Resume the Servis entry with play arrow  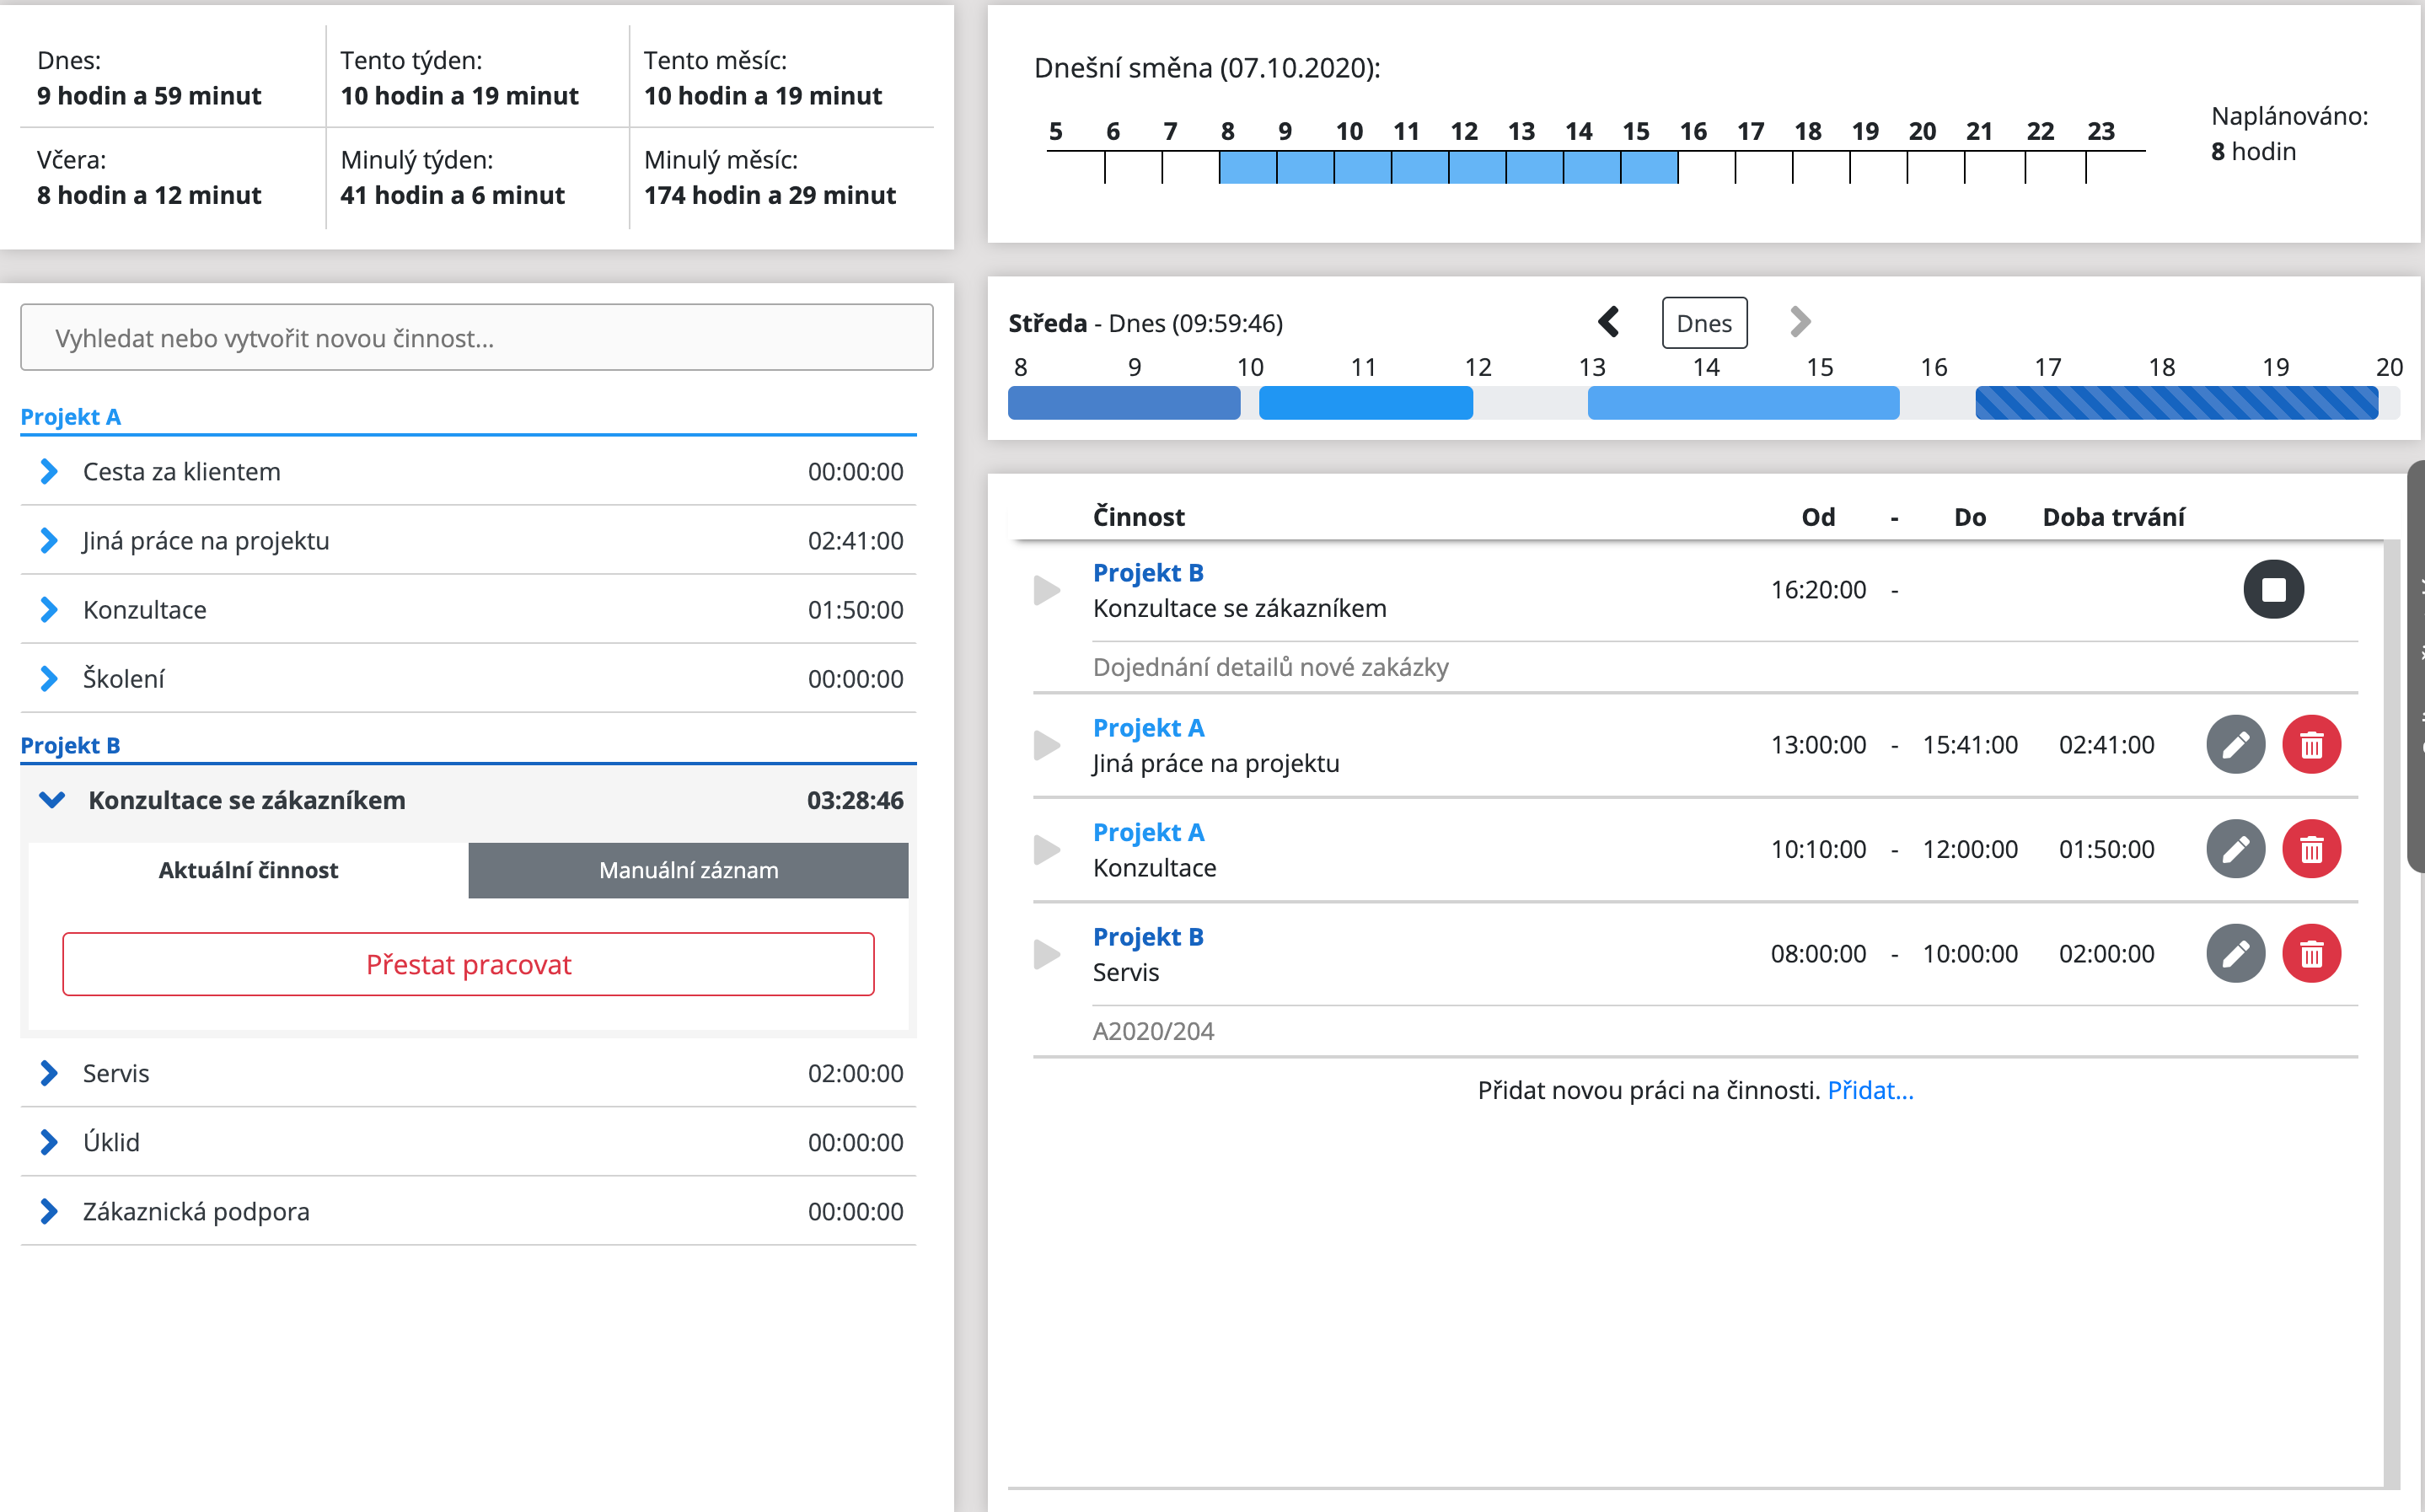tap(1046, 954)
